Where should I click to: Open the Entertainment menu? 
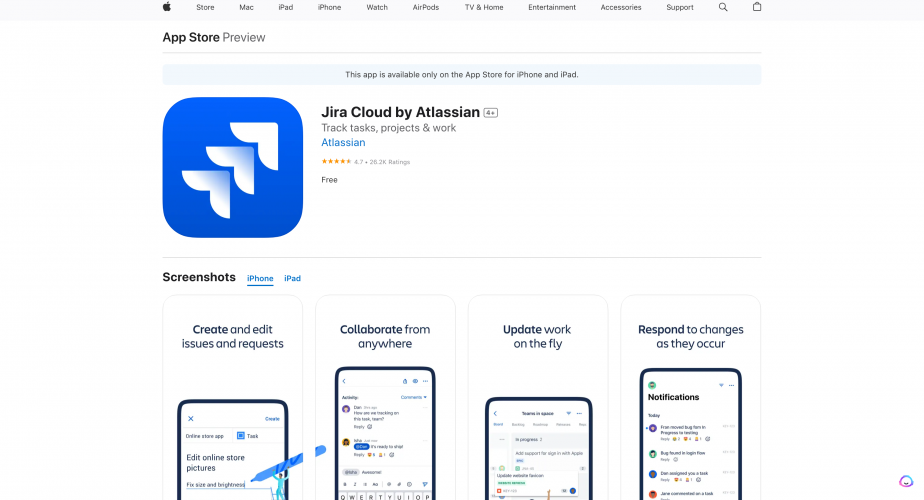552,8
